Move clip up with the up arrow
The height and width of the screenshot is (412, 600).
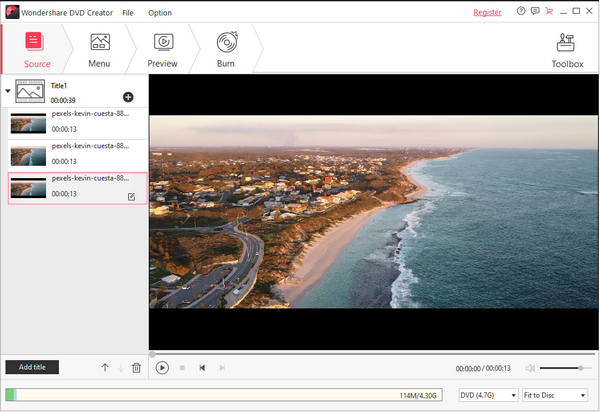pos(105,368)
